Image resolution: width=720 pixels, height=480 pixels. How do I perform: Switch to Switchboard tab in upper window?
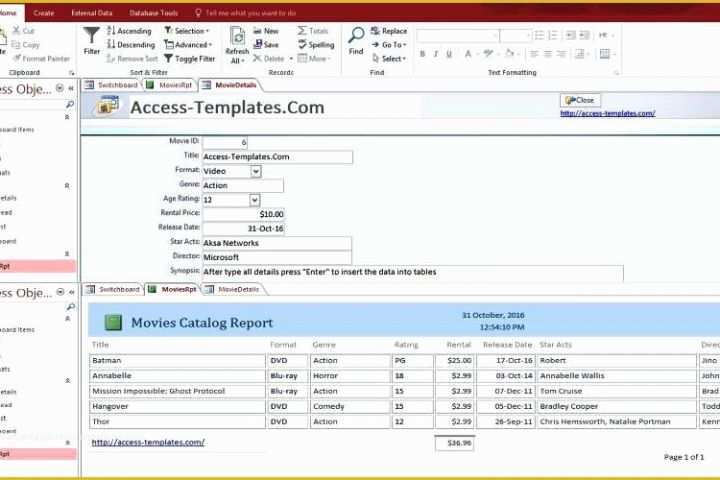[x=112, y=85]
